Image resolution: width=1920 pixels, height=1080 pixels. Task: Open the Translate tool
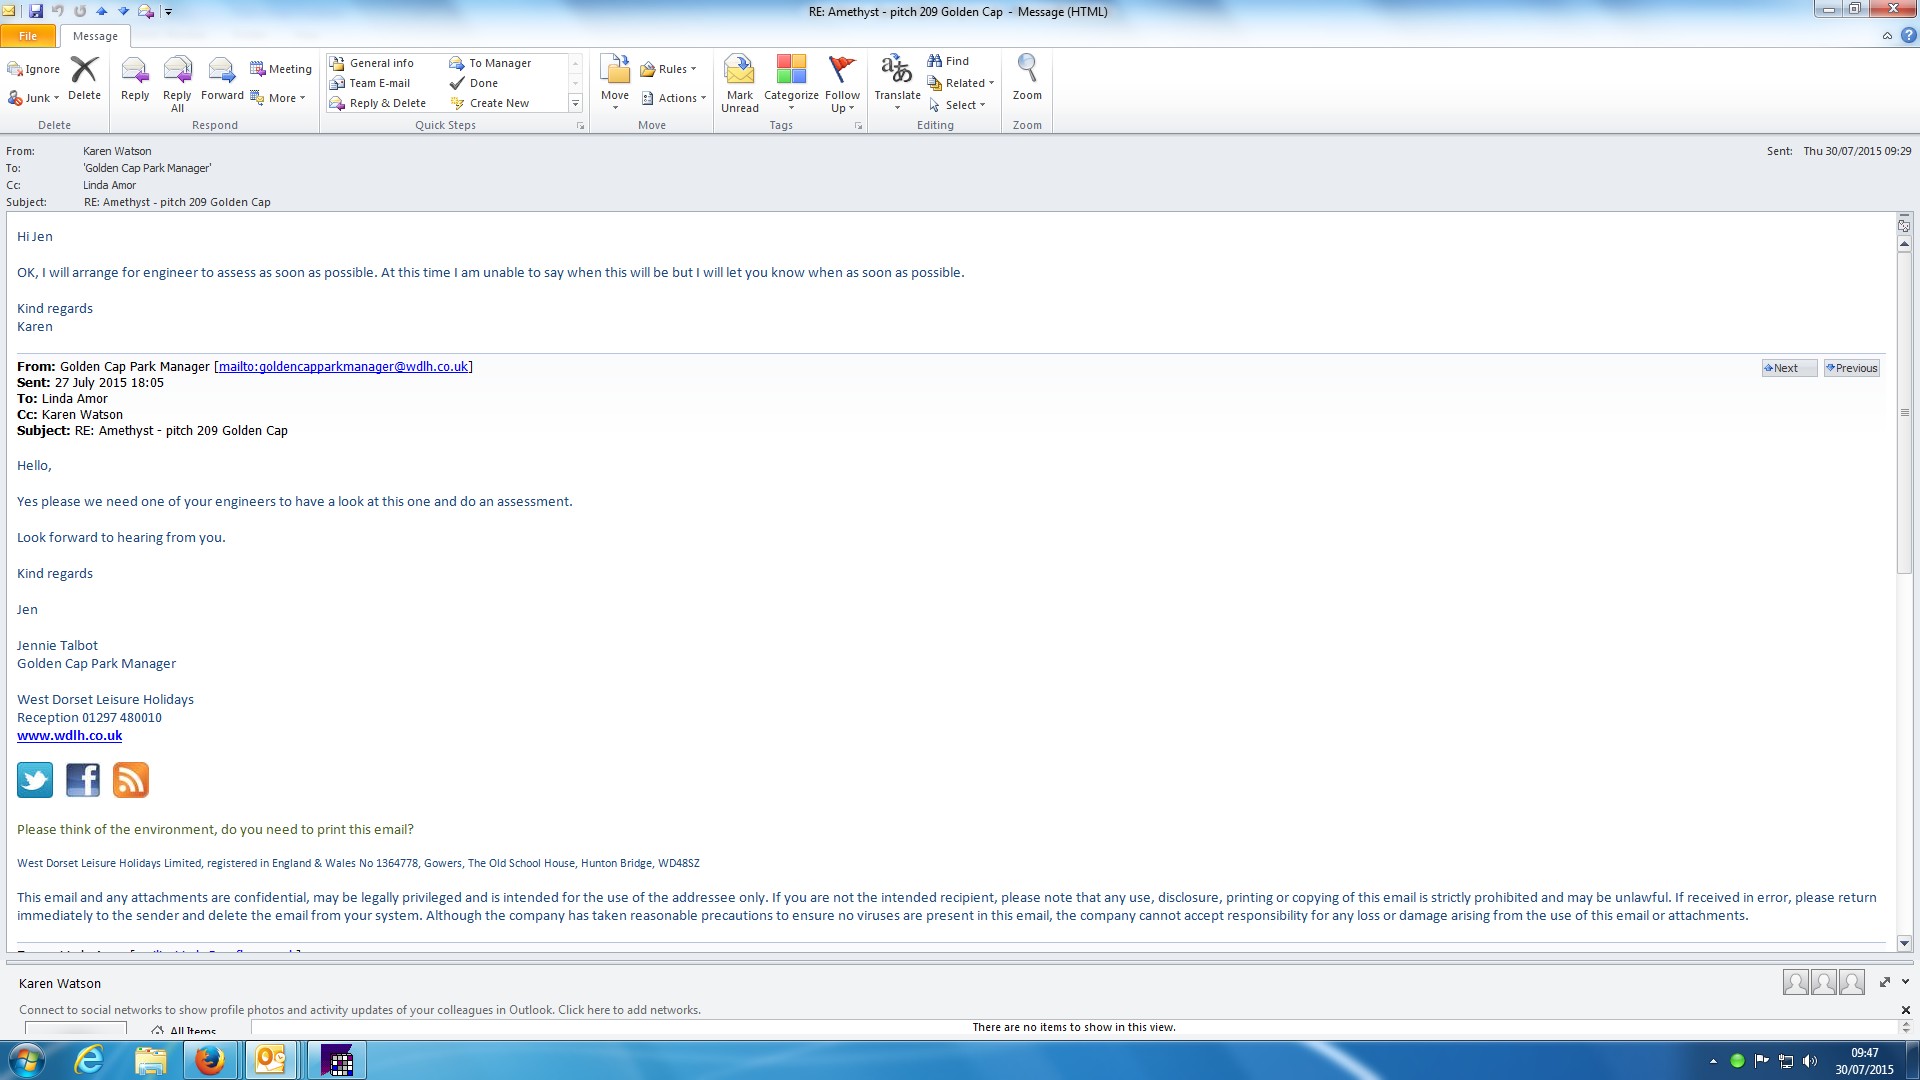click(x=897, y=72)
